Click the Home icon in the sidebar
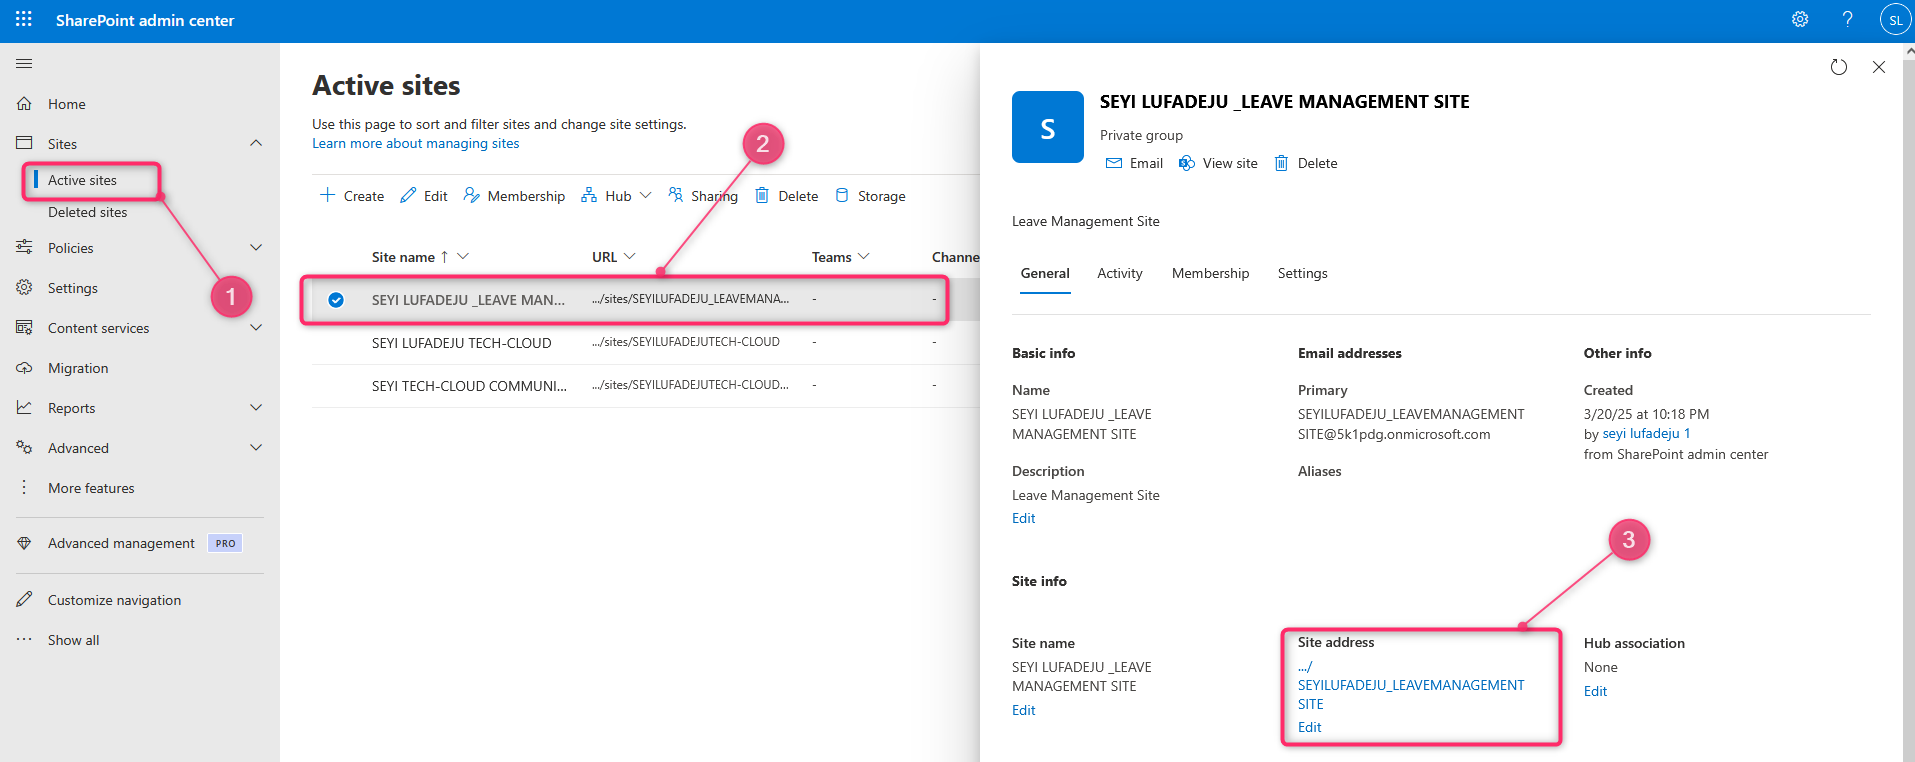Viewport: 1915px width, 762px height. click(24, 103)
